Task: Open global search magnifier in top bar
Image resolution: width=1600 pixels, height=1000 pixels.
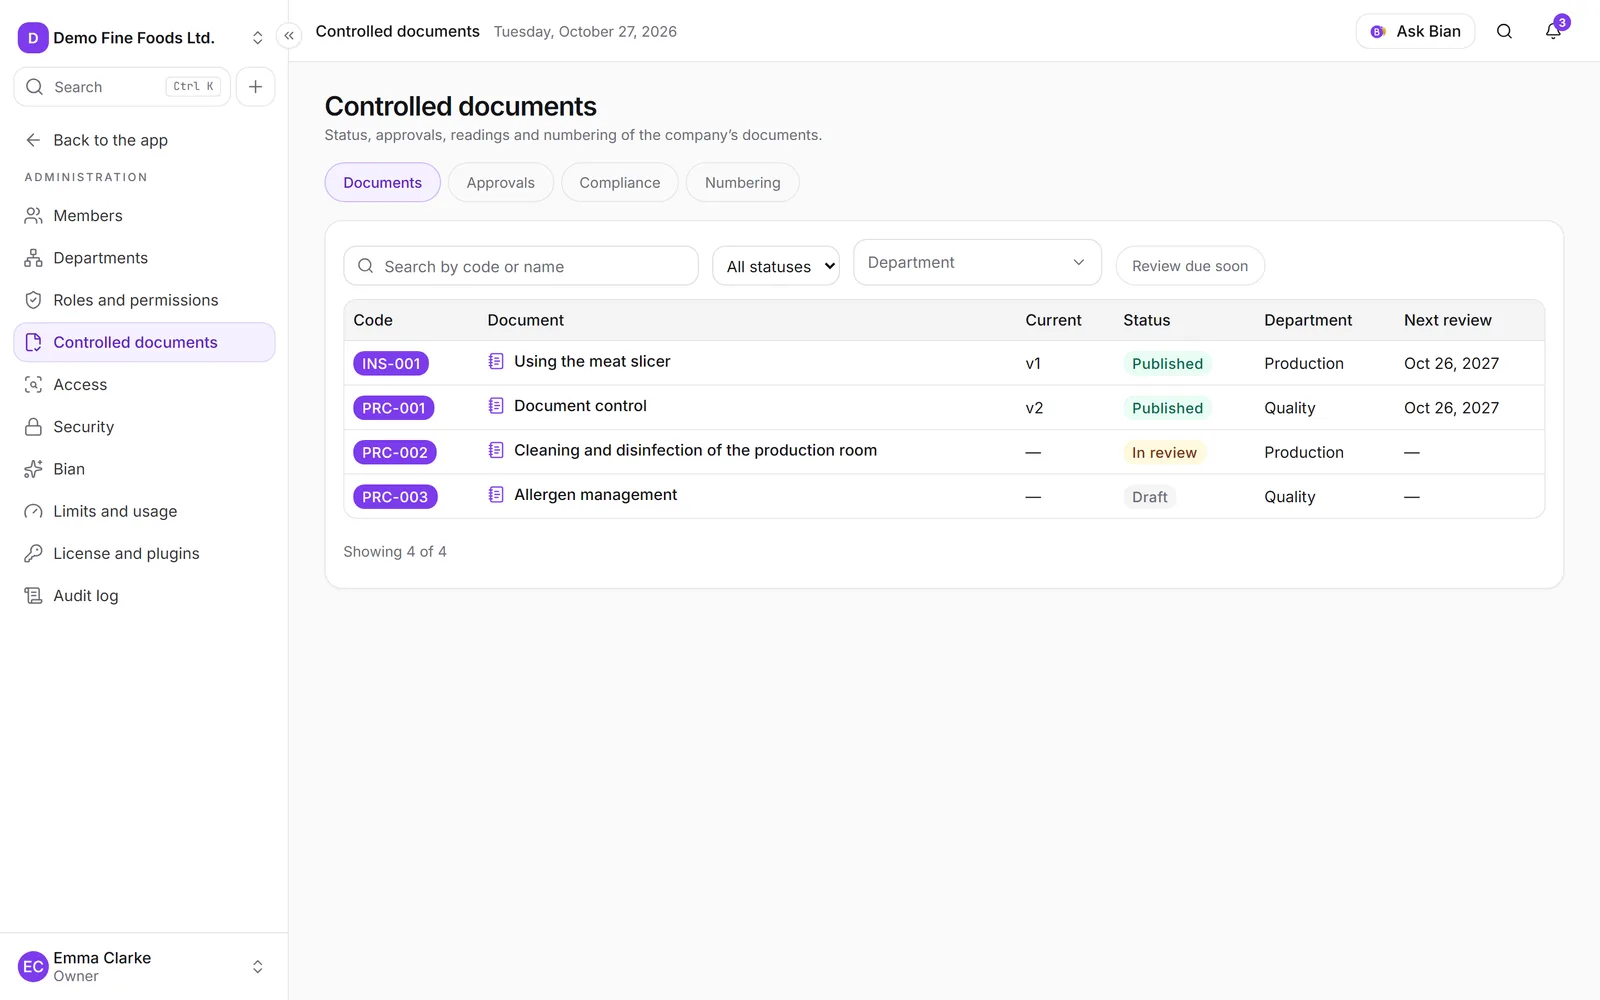Action: [x=1504, y=32]
